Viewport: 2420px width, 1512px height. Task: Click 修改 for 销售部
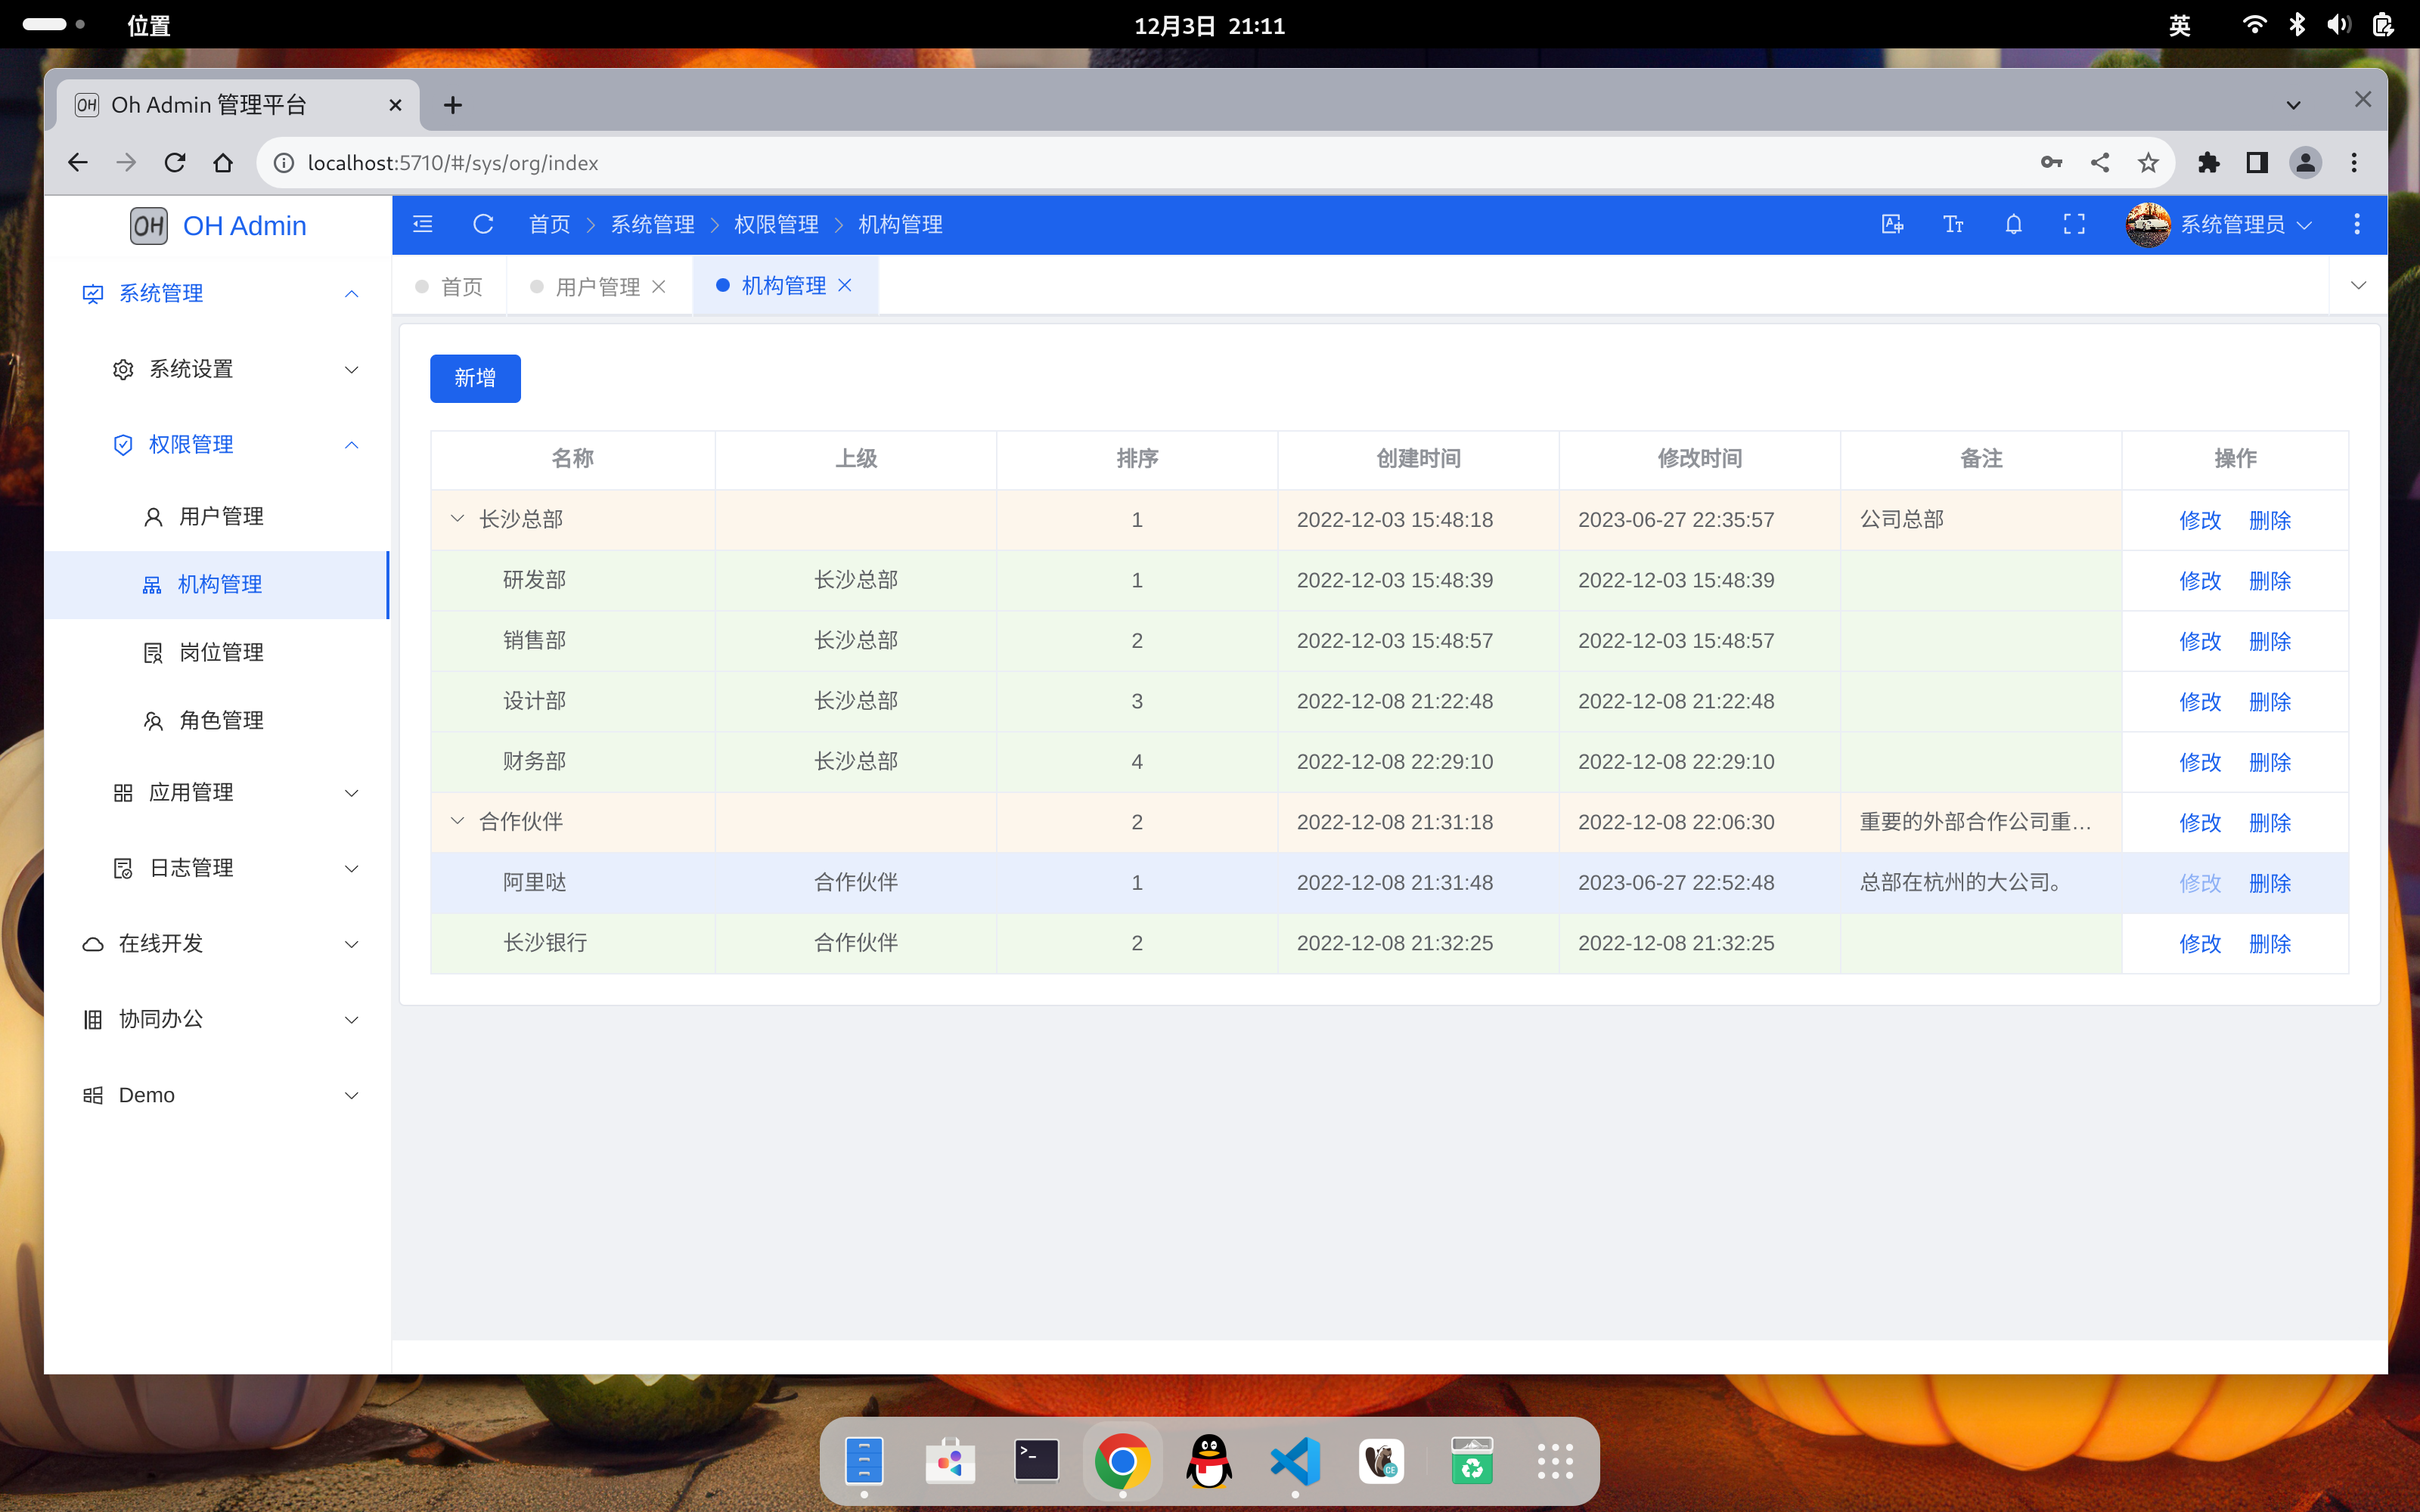[x=2200, y=641]
